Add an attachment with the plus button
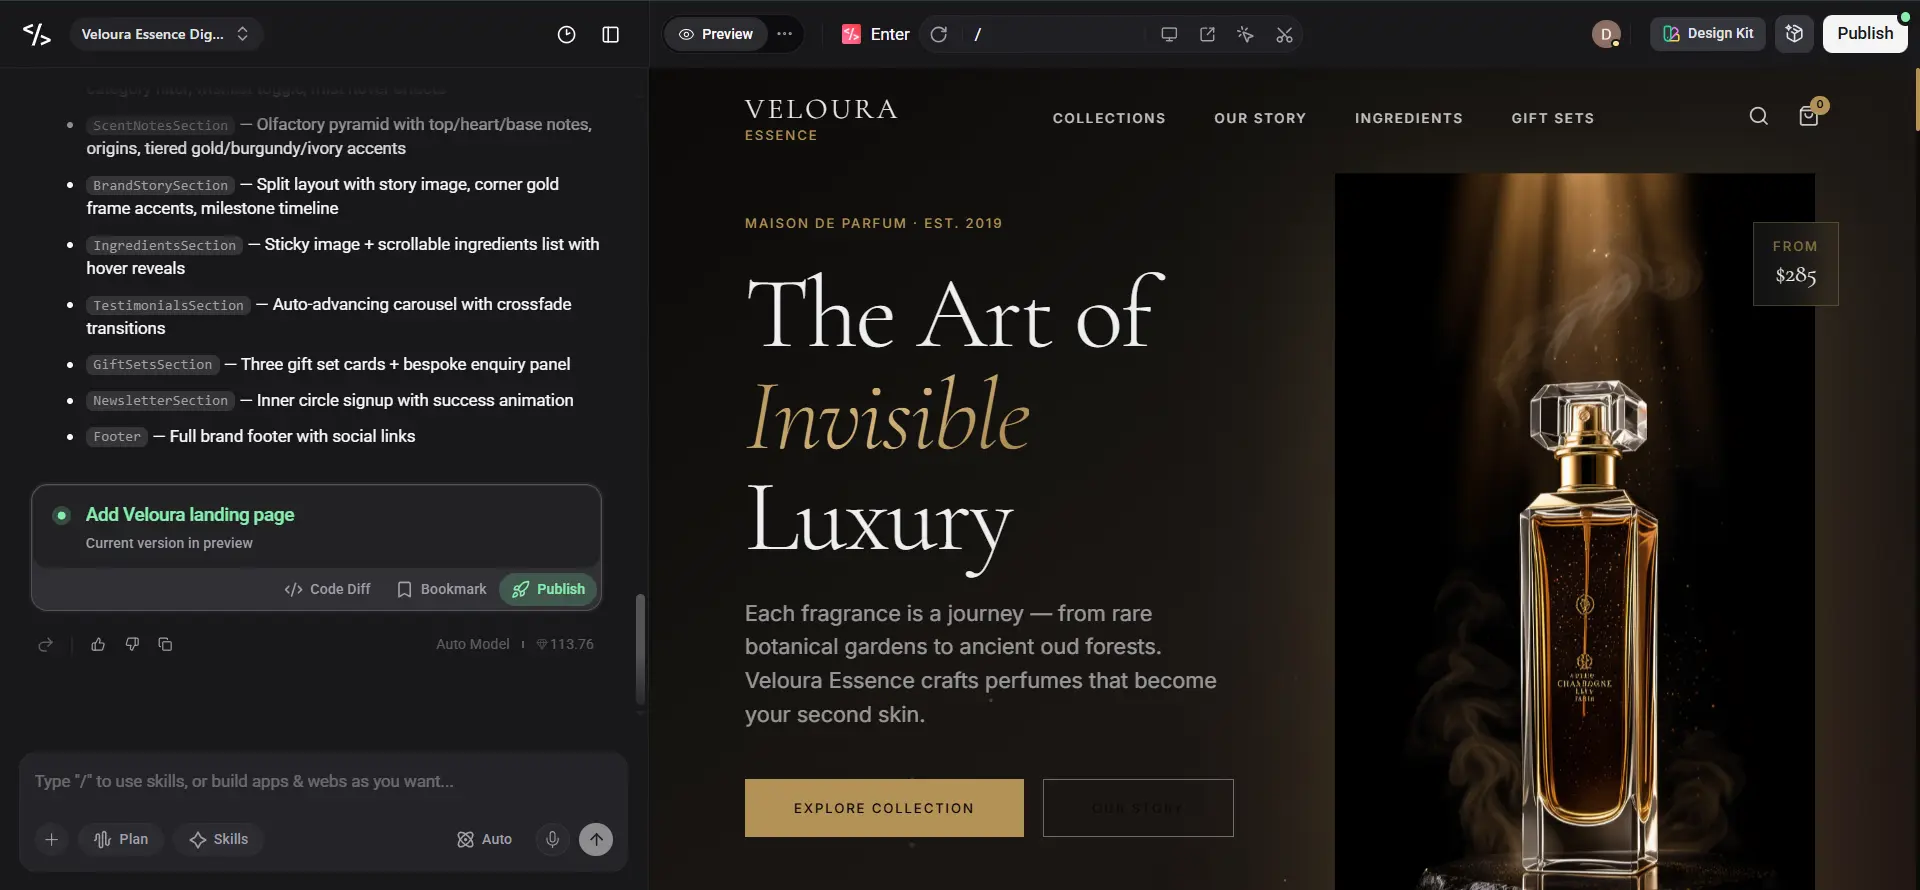The height and width of the screenshot is (890, 1920). pos(51,839)
